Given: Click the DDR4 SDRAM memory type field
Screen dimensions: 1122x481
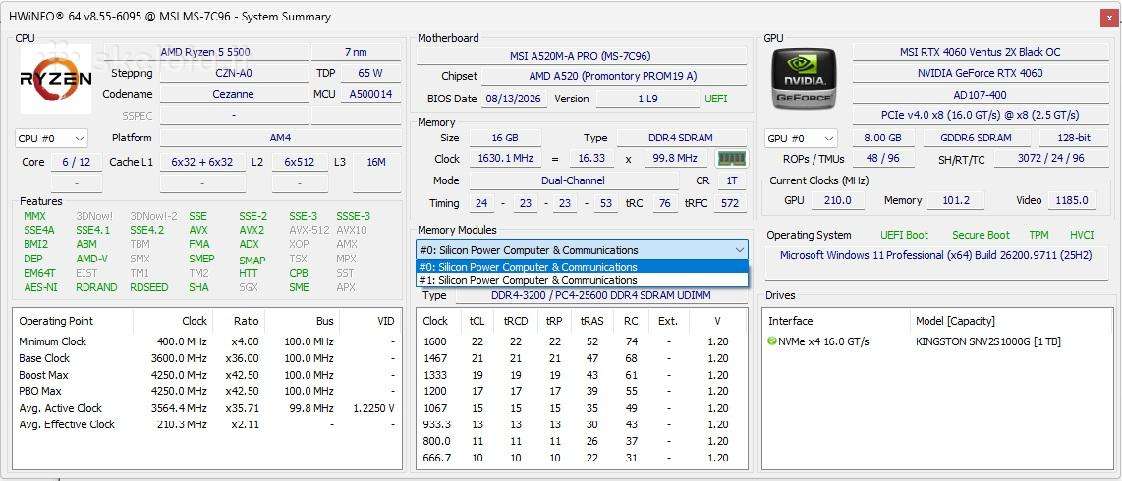Looking at the screenshot, I should coord(683,137).
